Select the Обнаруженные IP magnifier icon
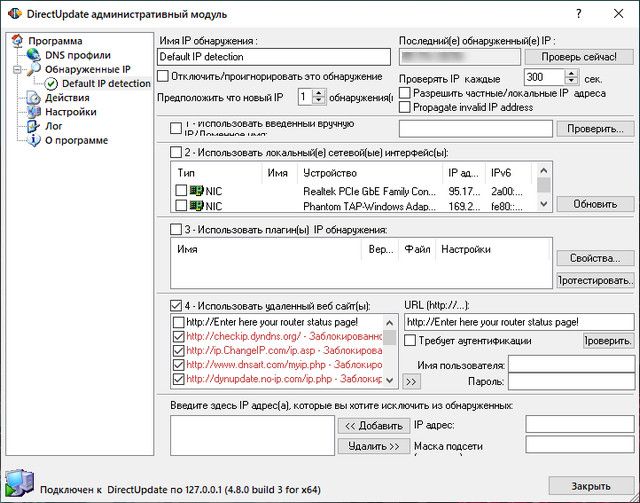The width and height of the screenshot is (640, 503). coord(35,69)
